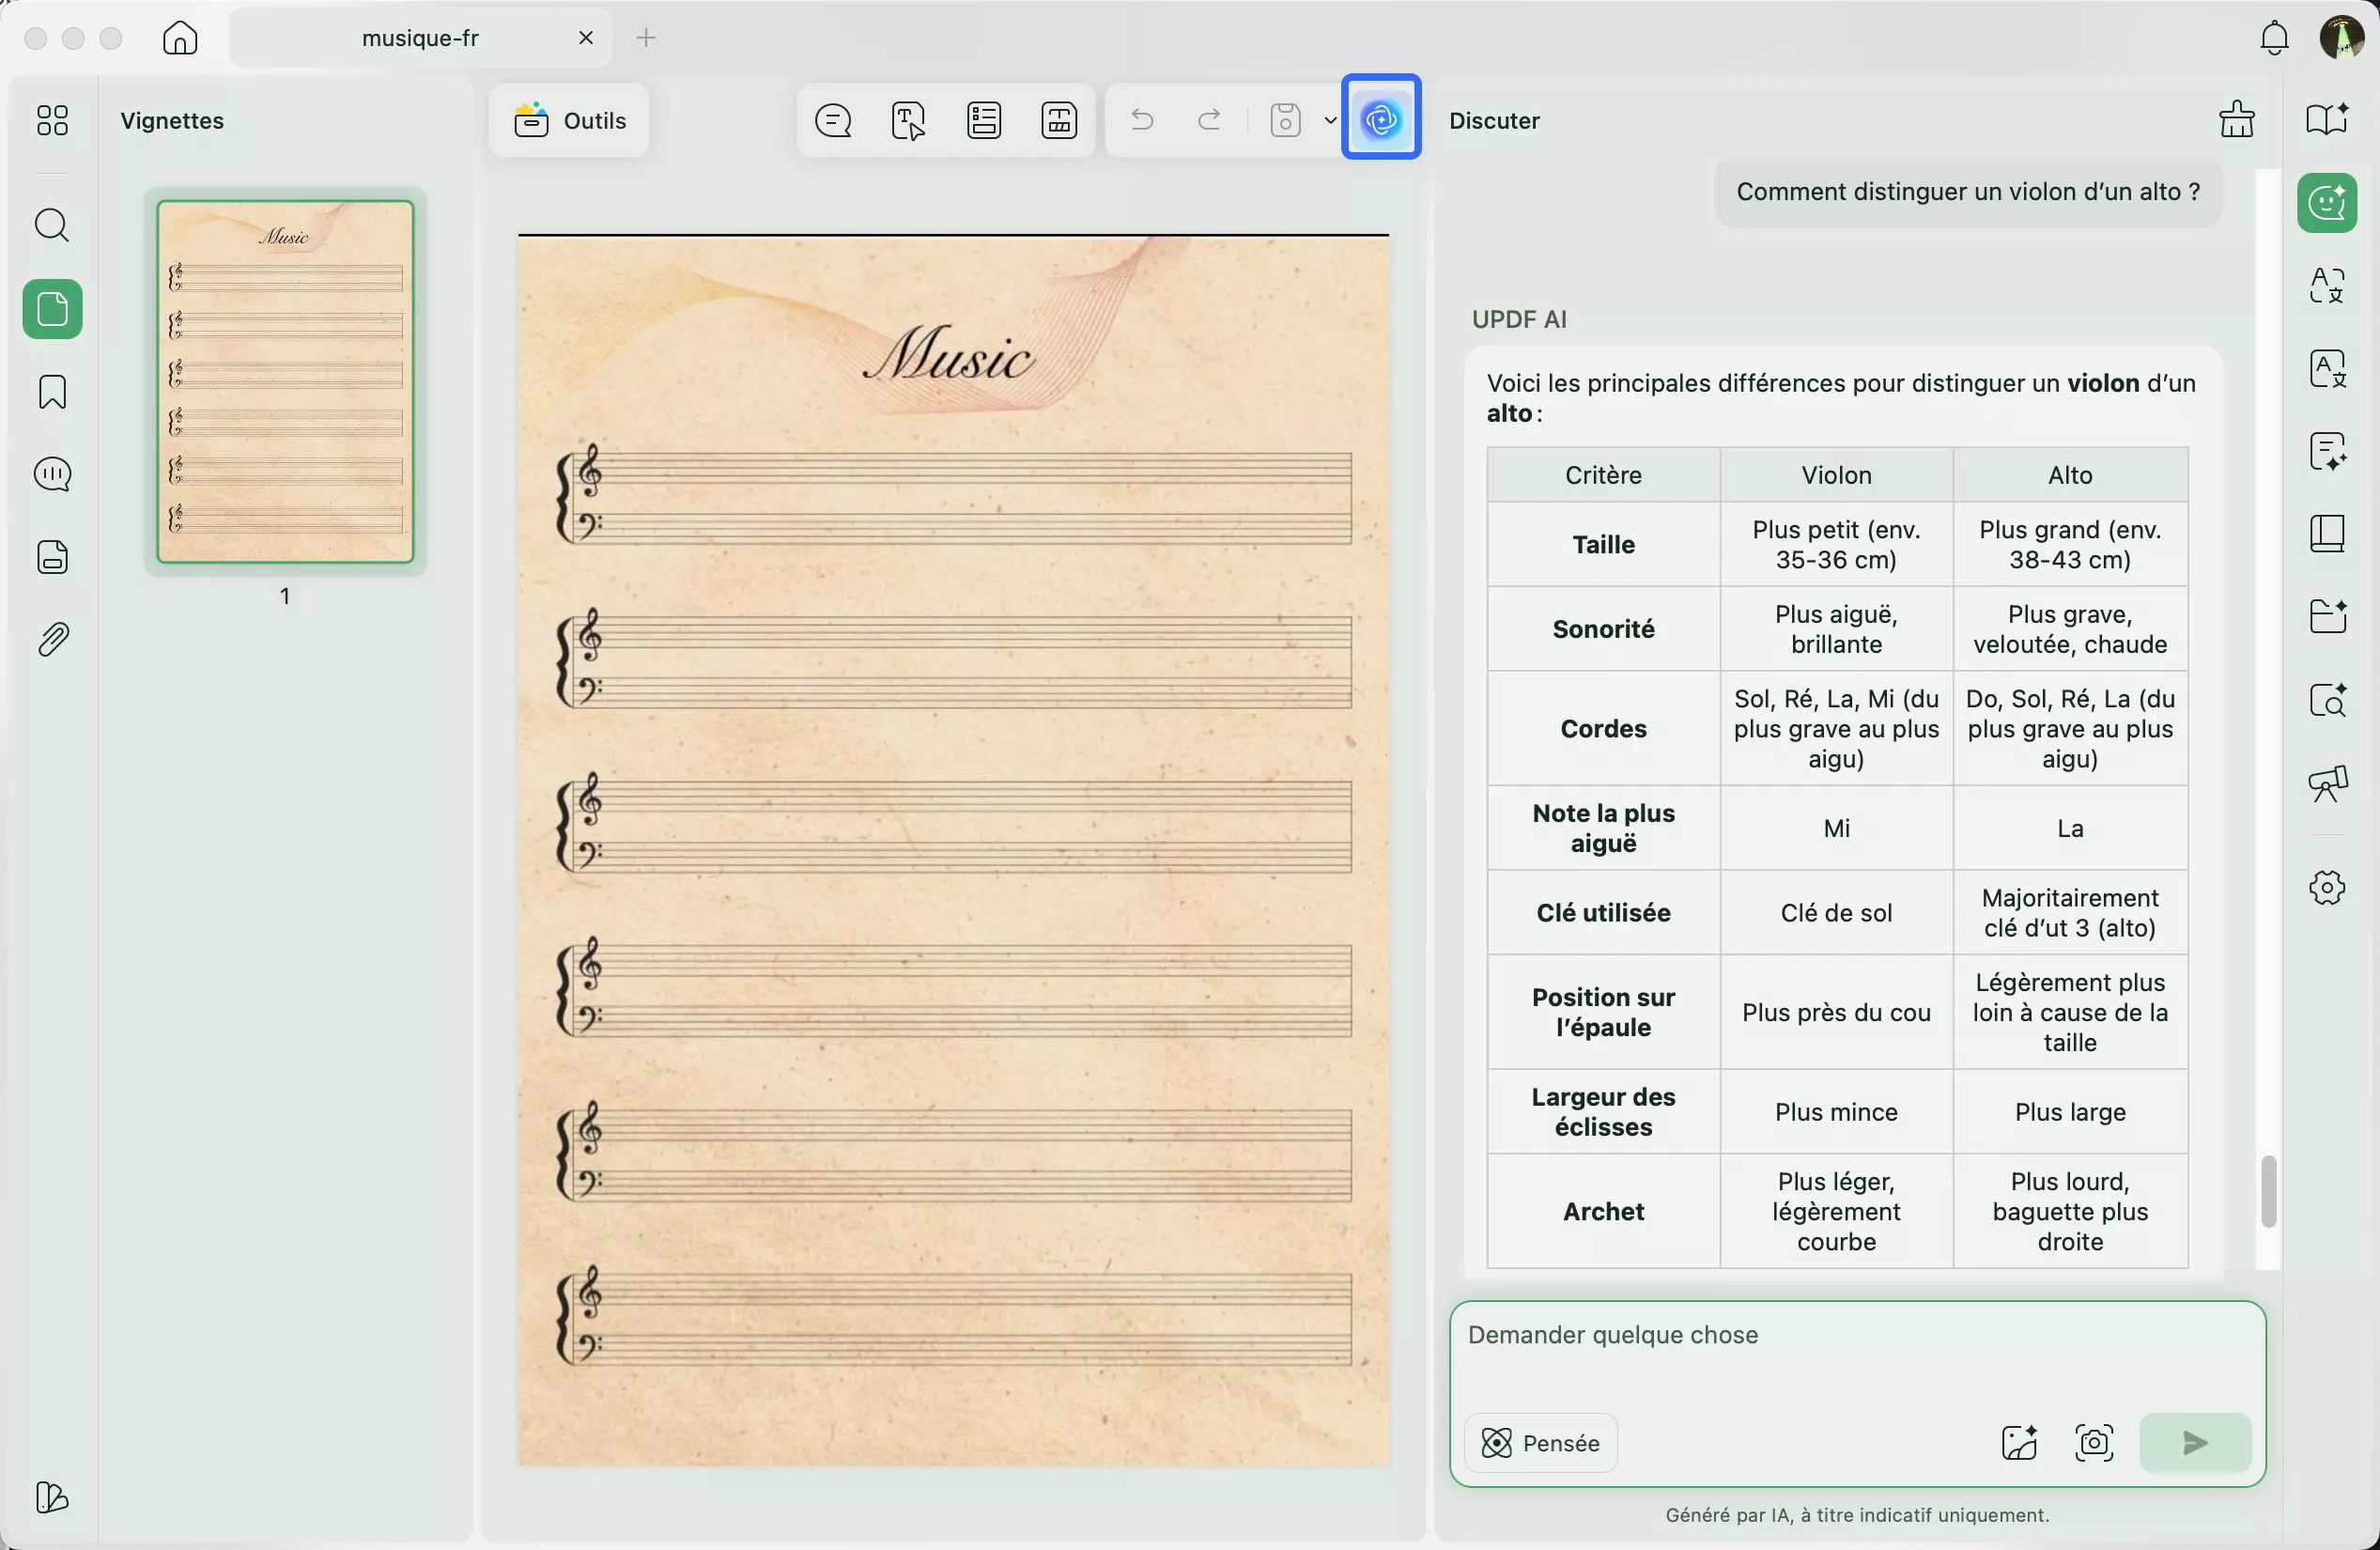This screenshot has height=1550, width=2380.
Task: Click the screenshot capture icon in chat box
Action: coord(2094,1443)
